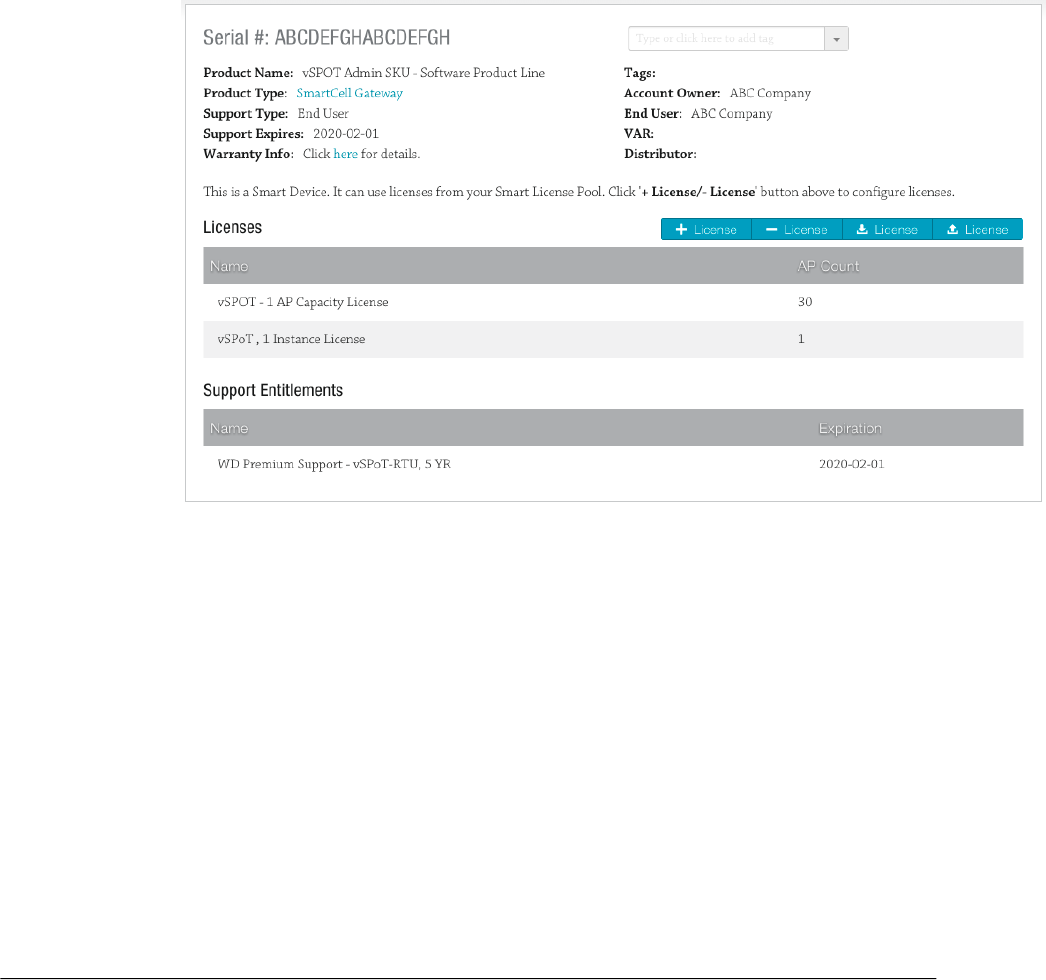This screenshot has height=980, width=1046.
Task: Click the Licenses section heading
Action: tap(232, 227)
